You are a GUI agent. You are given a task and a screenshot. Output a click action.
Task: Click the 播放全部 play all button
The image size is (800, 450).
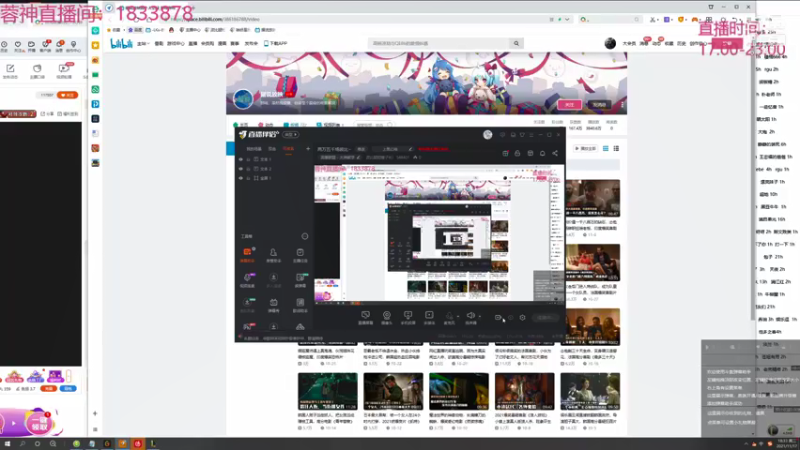point(585,148)
